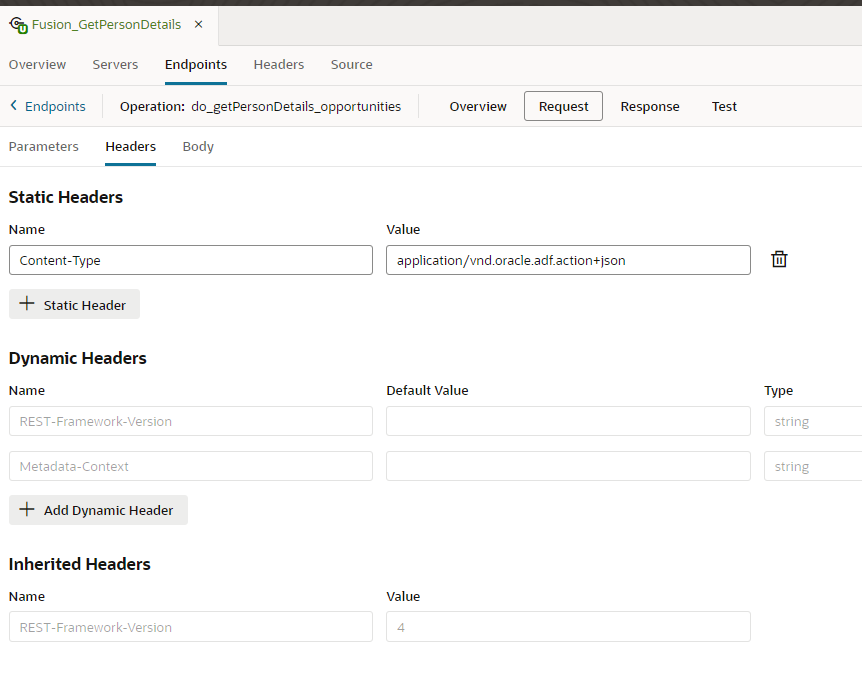
Task: Click the static header value field
Action: tap(567, 260)
